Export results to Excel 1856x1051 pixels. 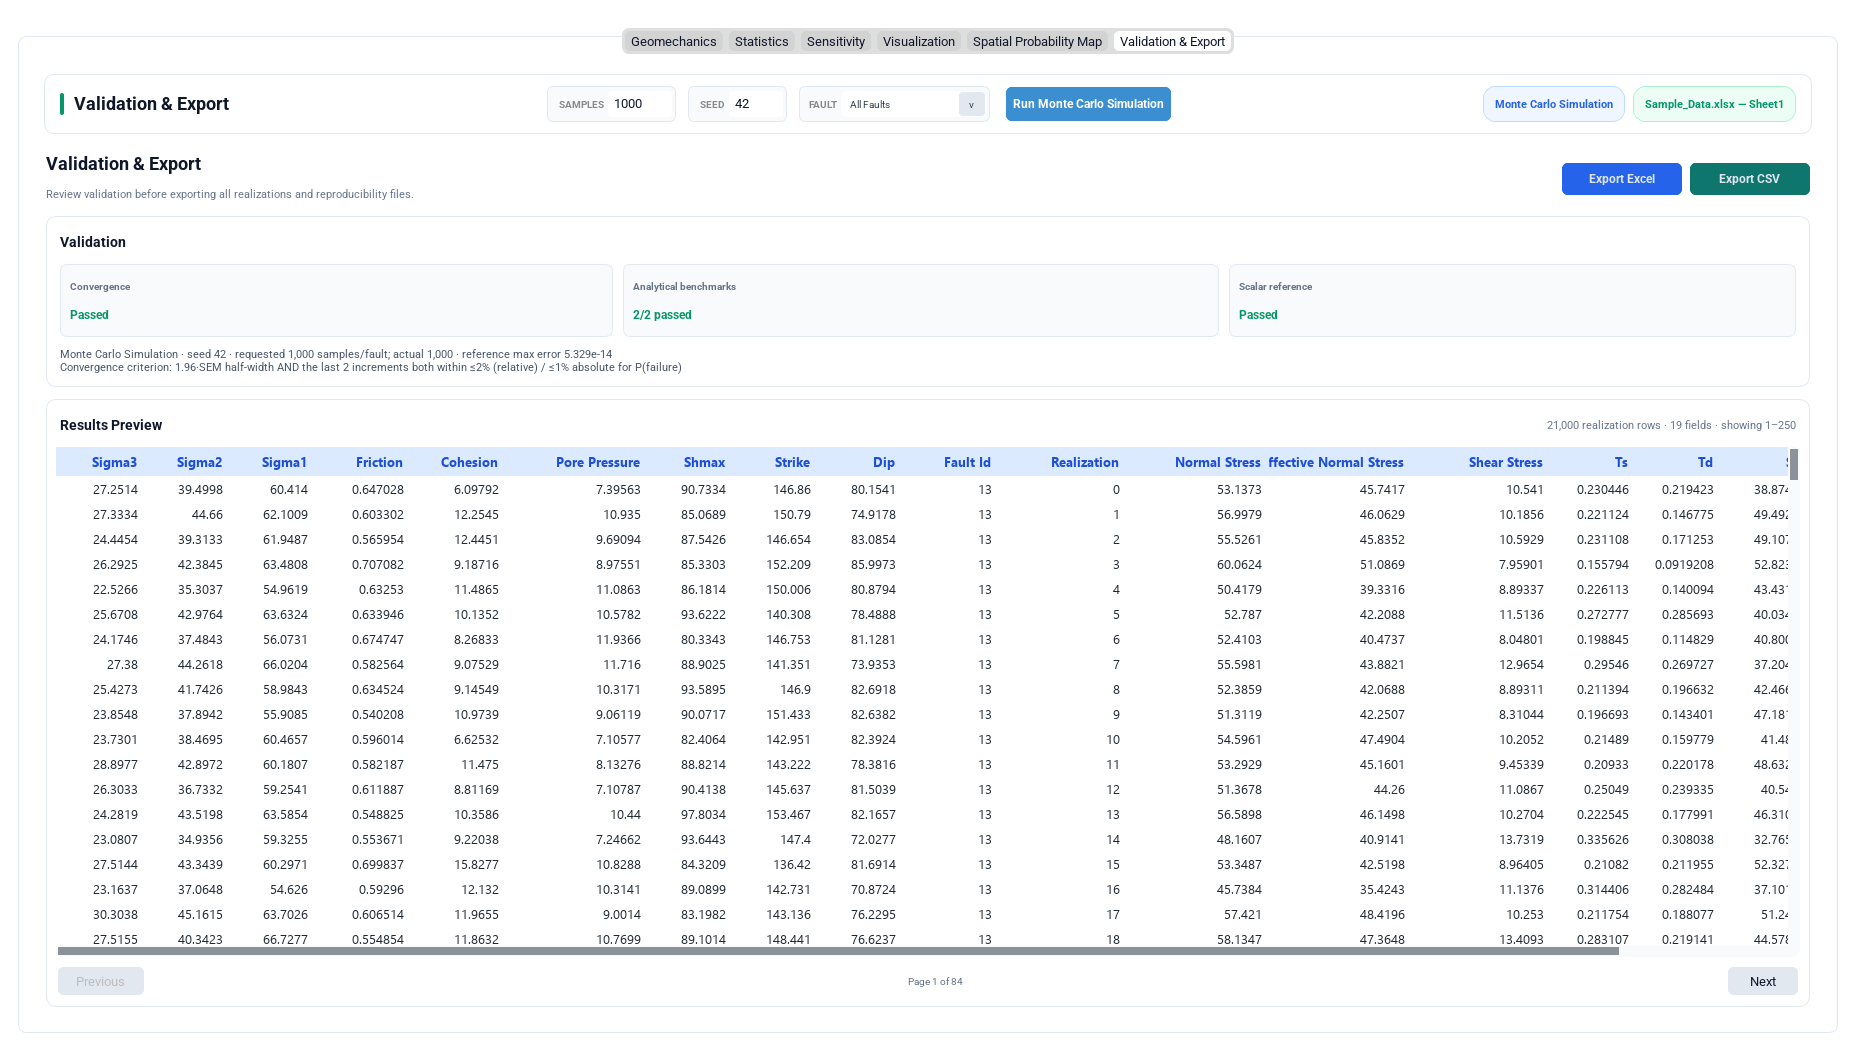(x=1621, y=179)
